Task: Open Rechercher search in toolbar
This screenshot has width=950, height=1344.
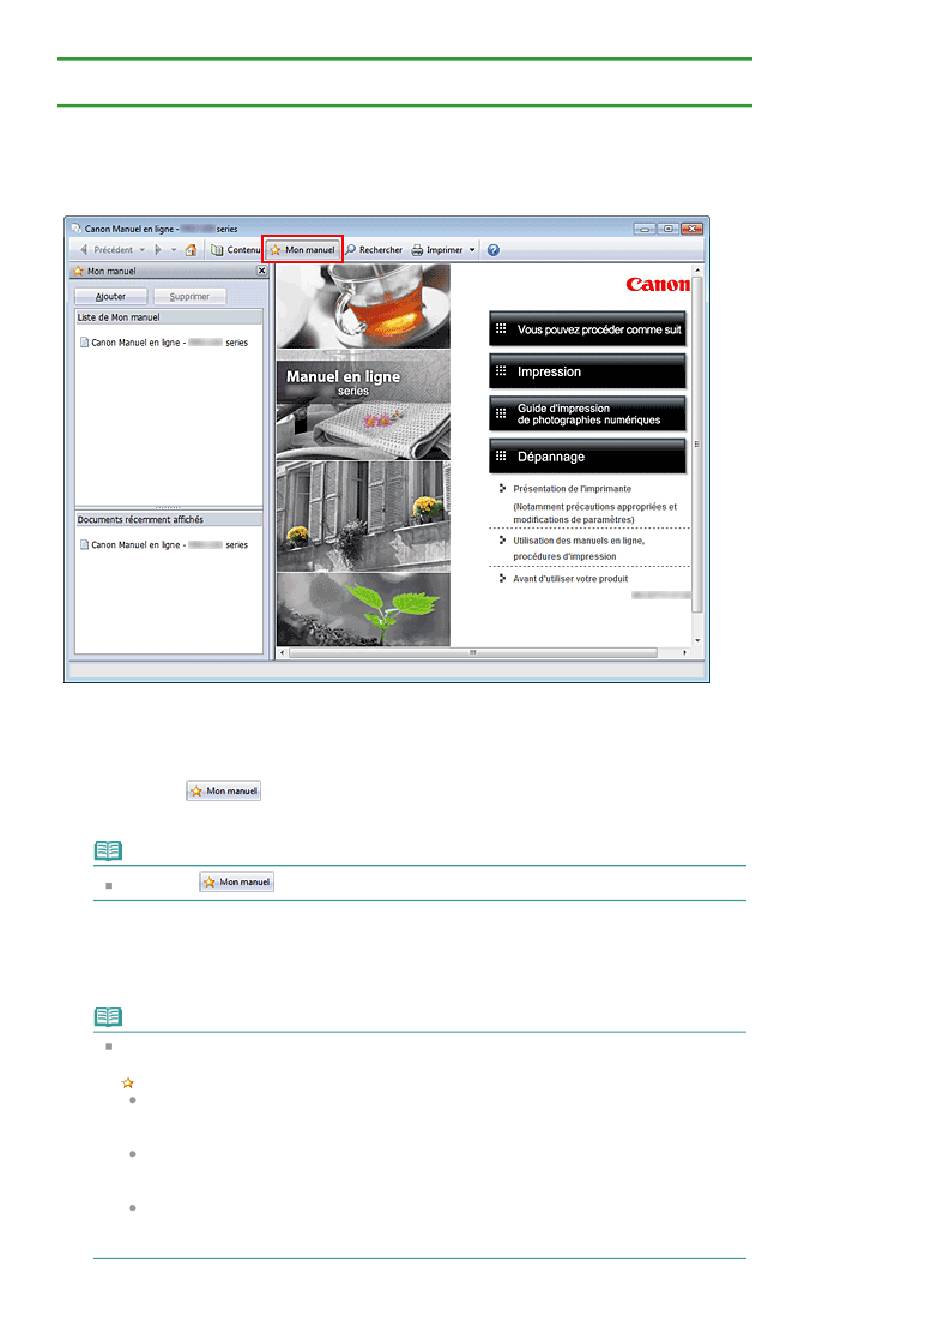Action: 374,250
